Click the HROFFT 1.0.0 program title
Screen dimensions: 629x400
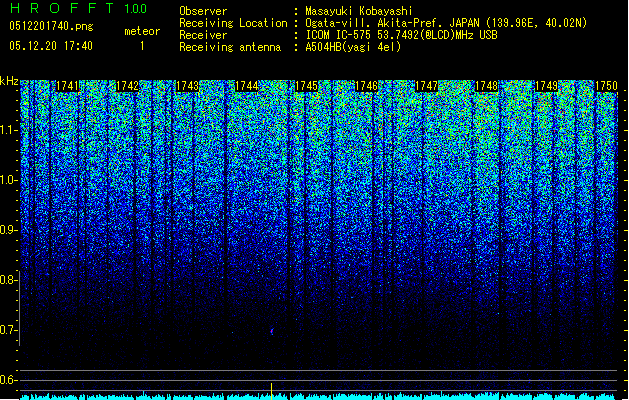coord(79,8)
